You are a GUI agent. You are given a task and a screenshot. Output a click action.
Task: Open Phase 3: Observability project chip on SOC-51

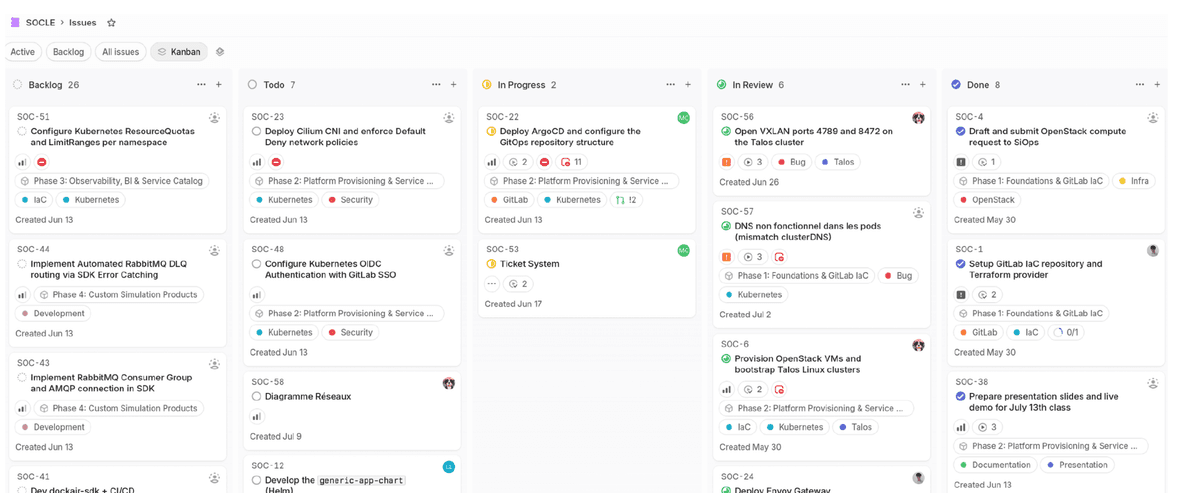(x=112, y=181)
